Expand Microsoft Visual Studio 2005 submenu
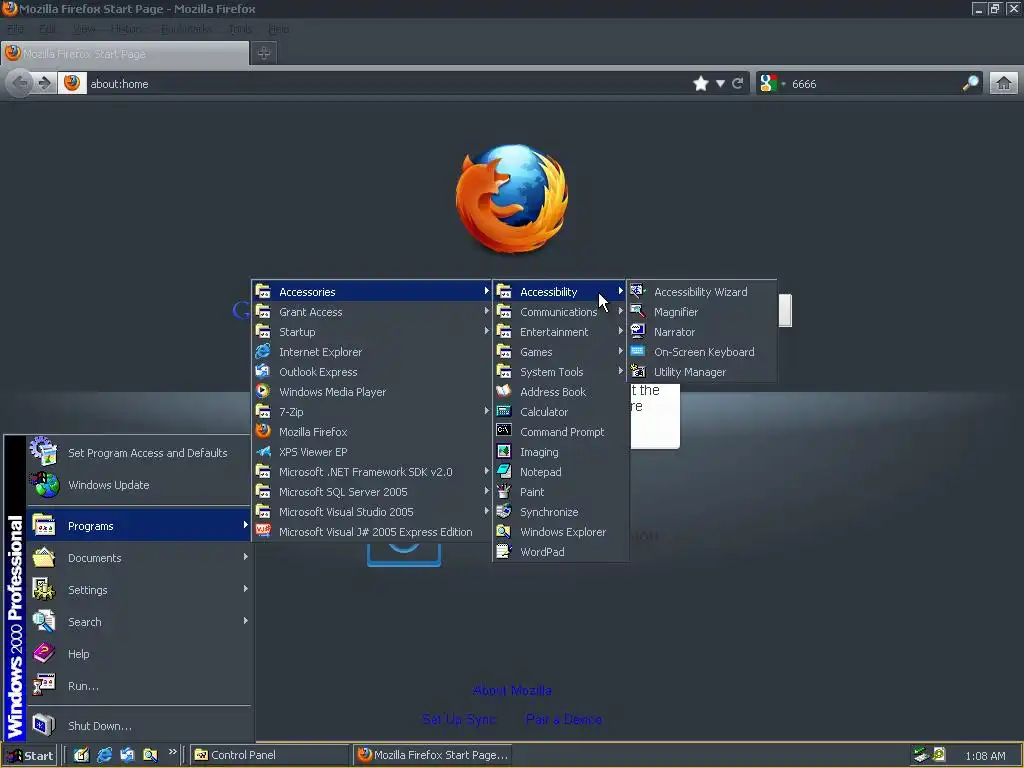The image size is (1024, 768). pos(372,512)
